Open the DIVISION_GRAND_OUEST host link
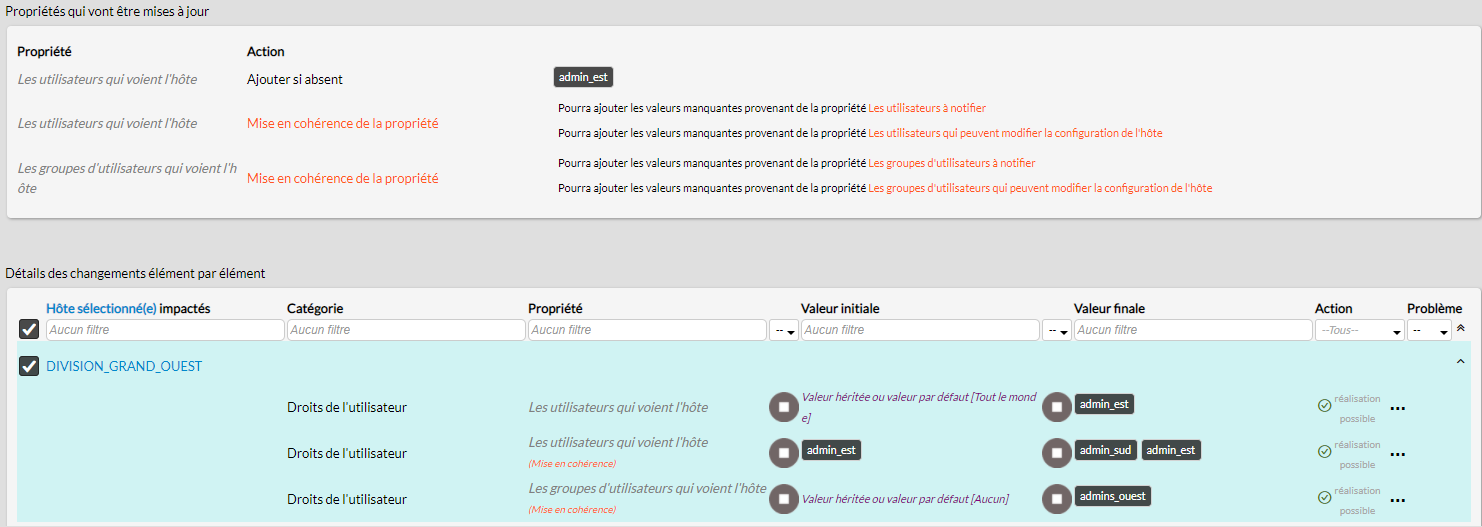1482x527 pixels. (x=124, y=367)
